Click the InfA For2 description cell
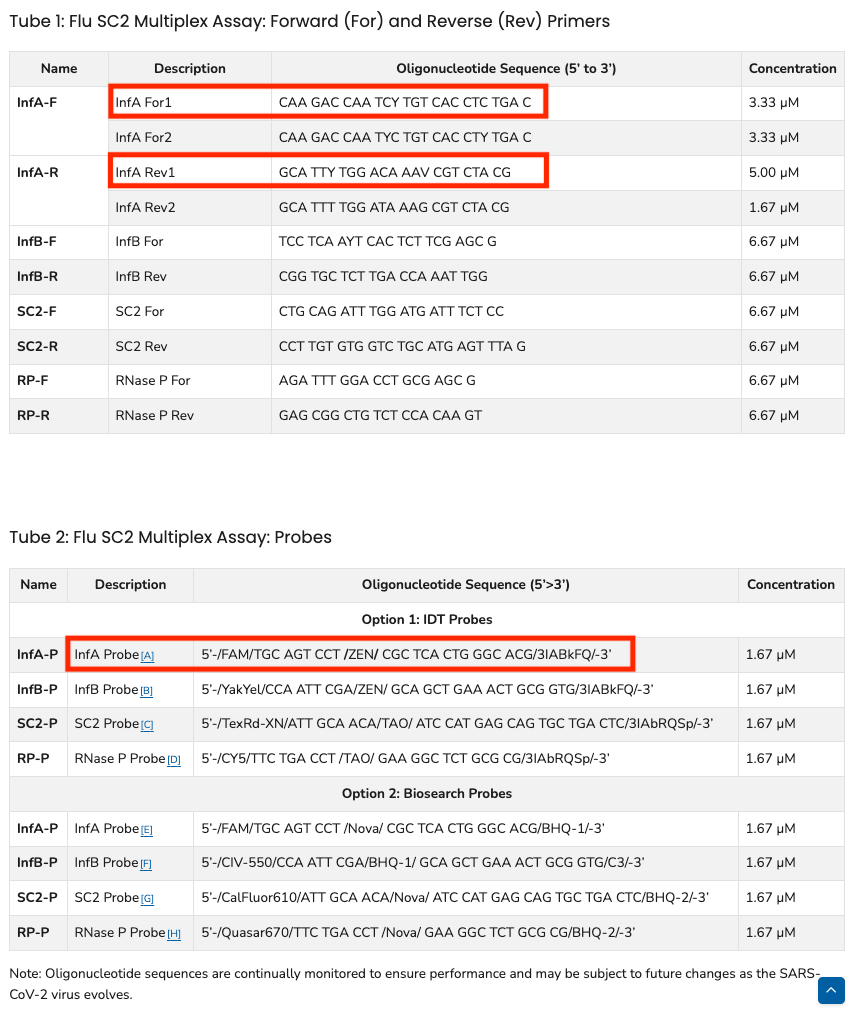The height and width of the screenshot is (1021, 861). click(190, 137)
